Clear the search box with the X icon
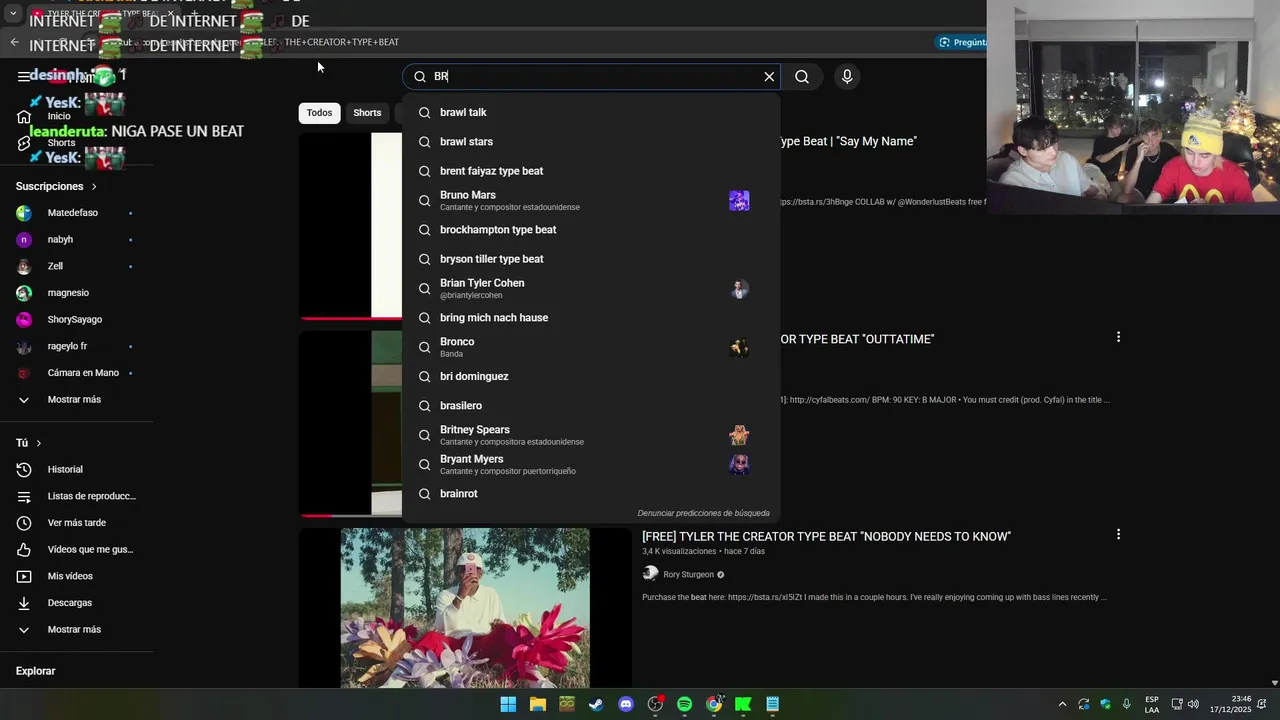 [x=769, y=77]
